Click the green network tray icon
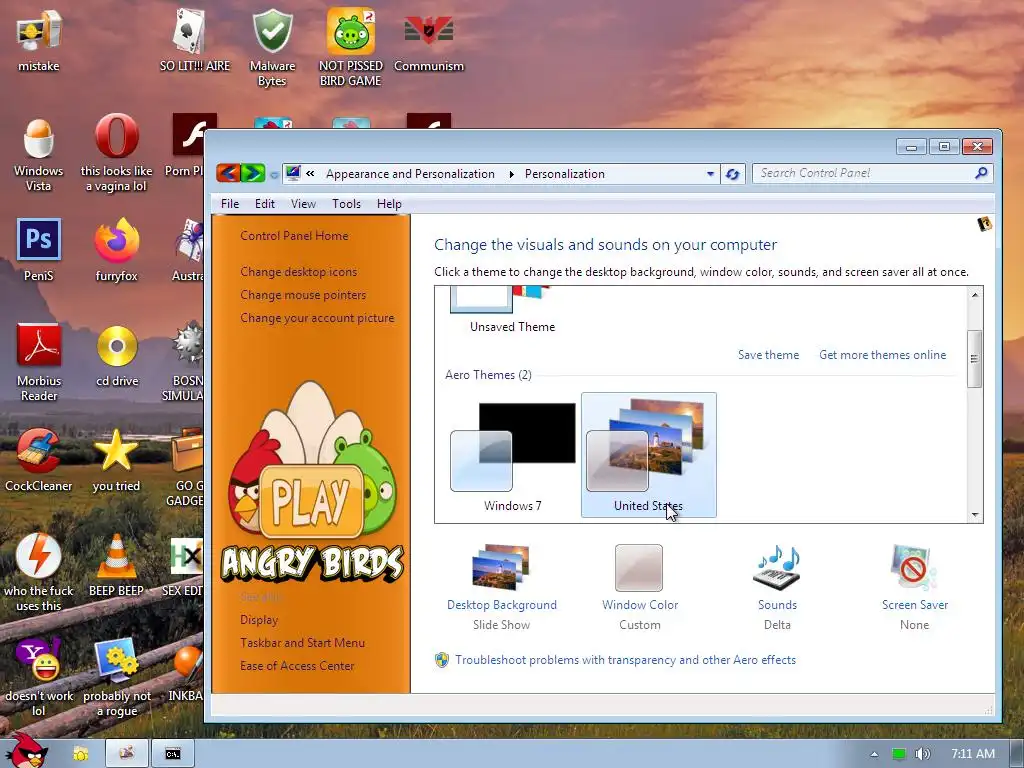This screenshot has width=1024, height=768. 899,754
